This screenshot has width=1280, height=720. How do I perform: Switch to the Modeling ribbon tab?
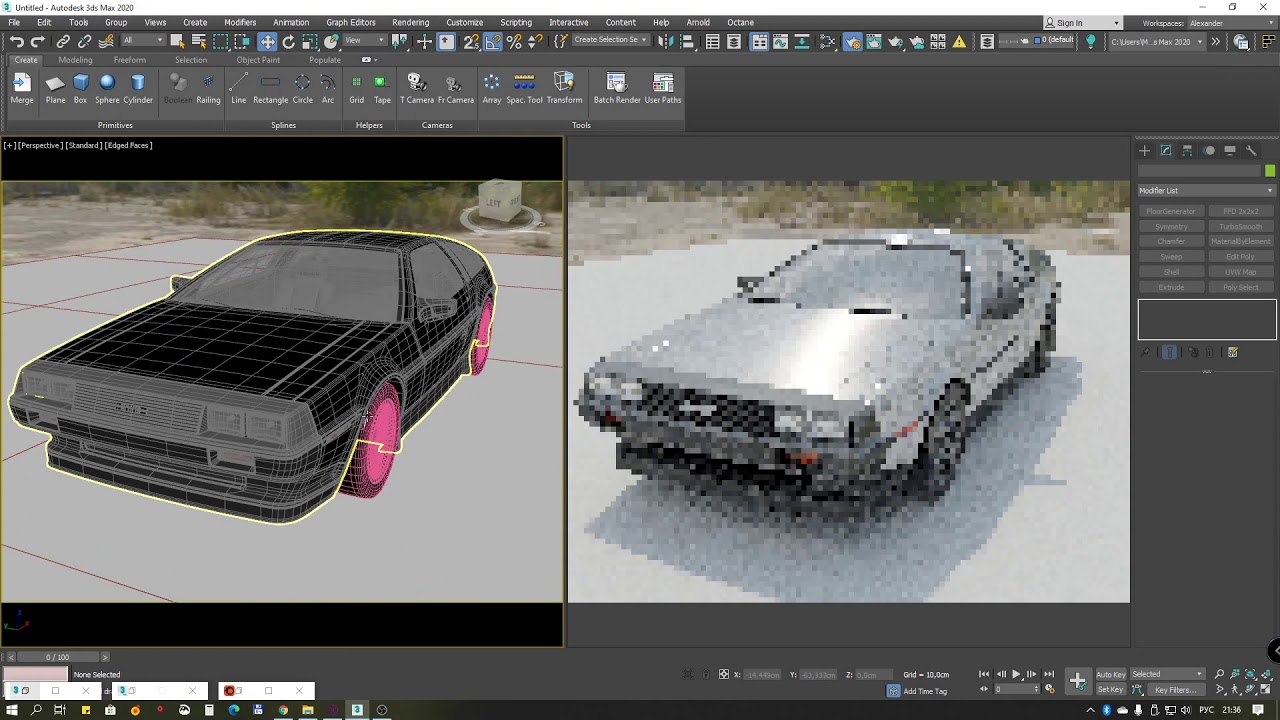click(75, 60)
